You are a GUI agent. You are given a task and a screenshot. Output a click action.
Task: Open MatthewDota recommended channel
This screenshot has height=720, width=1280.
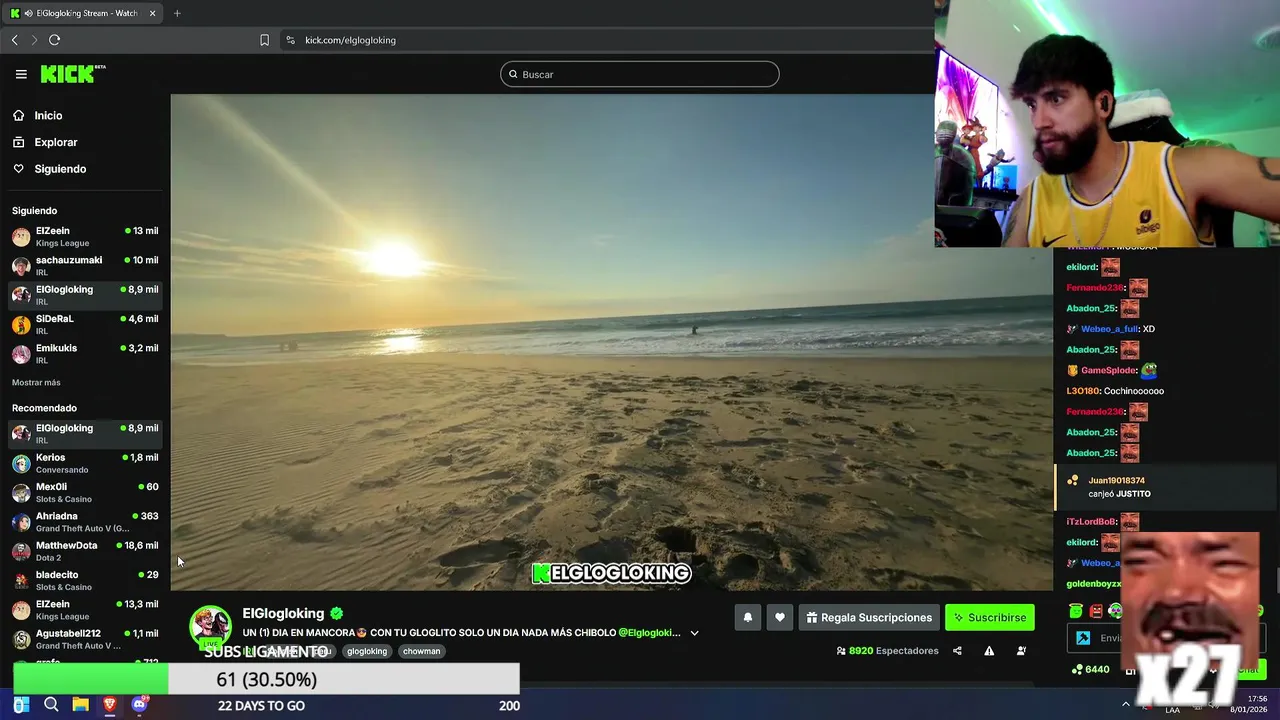point(85,551)
